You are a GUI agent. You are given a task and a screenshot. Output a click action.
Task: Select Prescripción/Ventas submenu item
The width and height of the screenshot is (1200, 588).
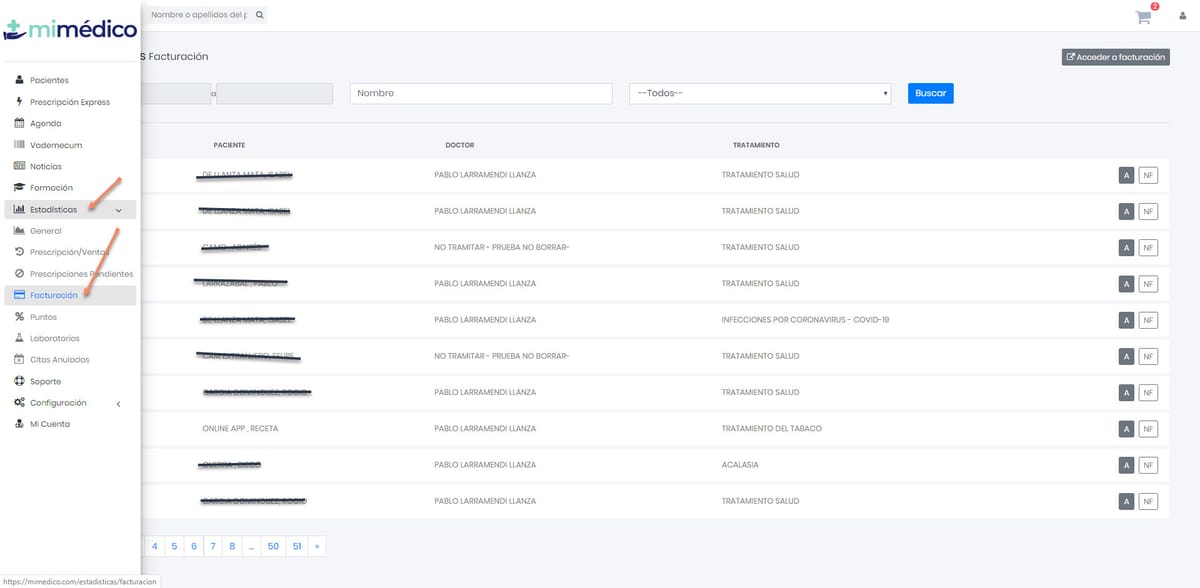tap(69, 252)
